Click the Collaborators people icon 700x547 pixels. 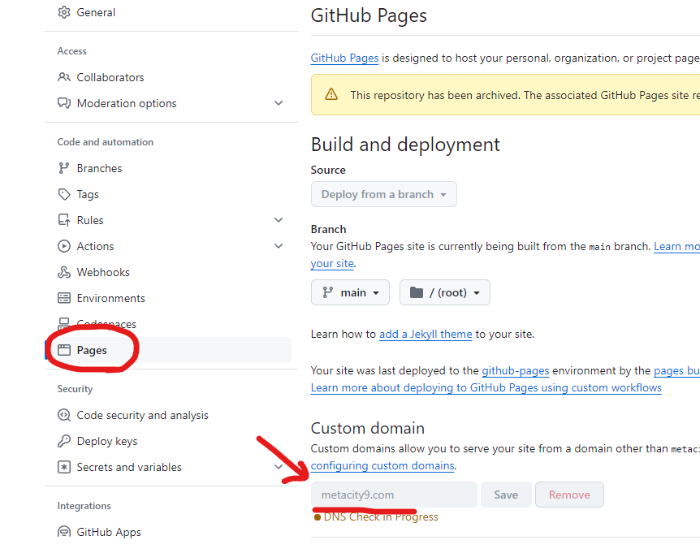[x=64, y=77]
